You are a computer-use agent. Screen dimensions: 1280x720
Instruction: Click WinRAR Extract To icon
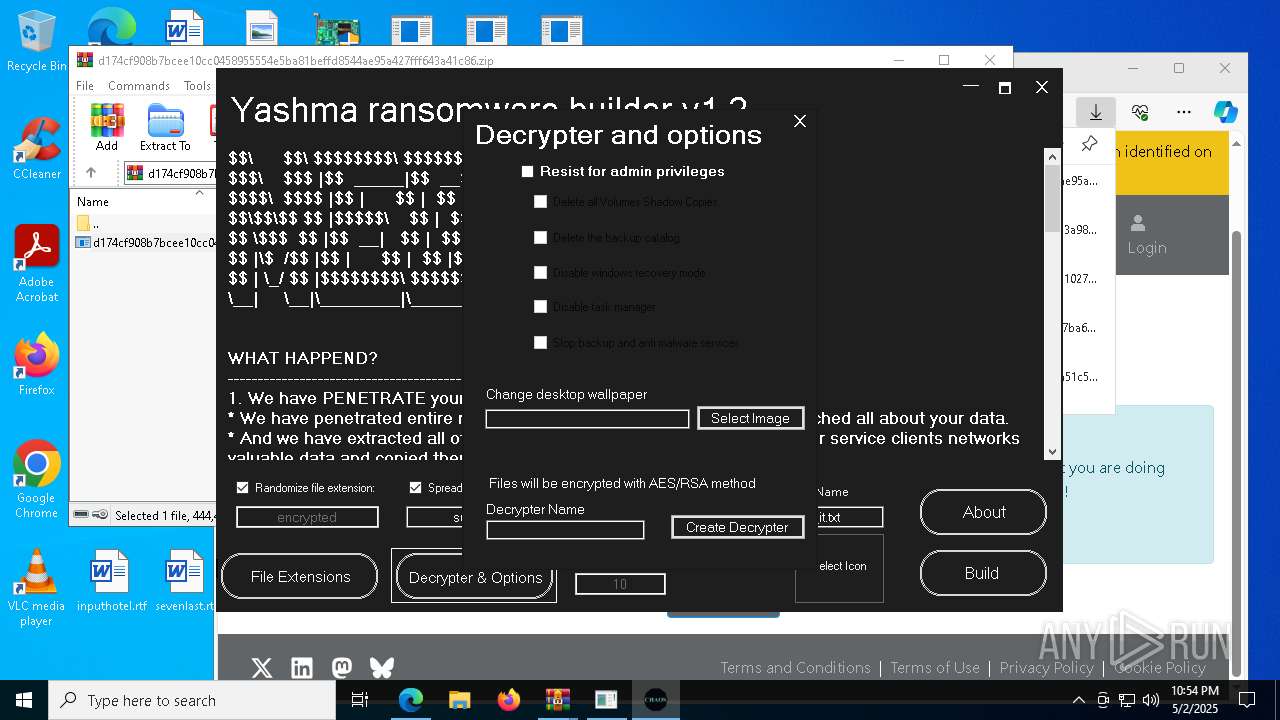click(x=165, y=128)
